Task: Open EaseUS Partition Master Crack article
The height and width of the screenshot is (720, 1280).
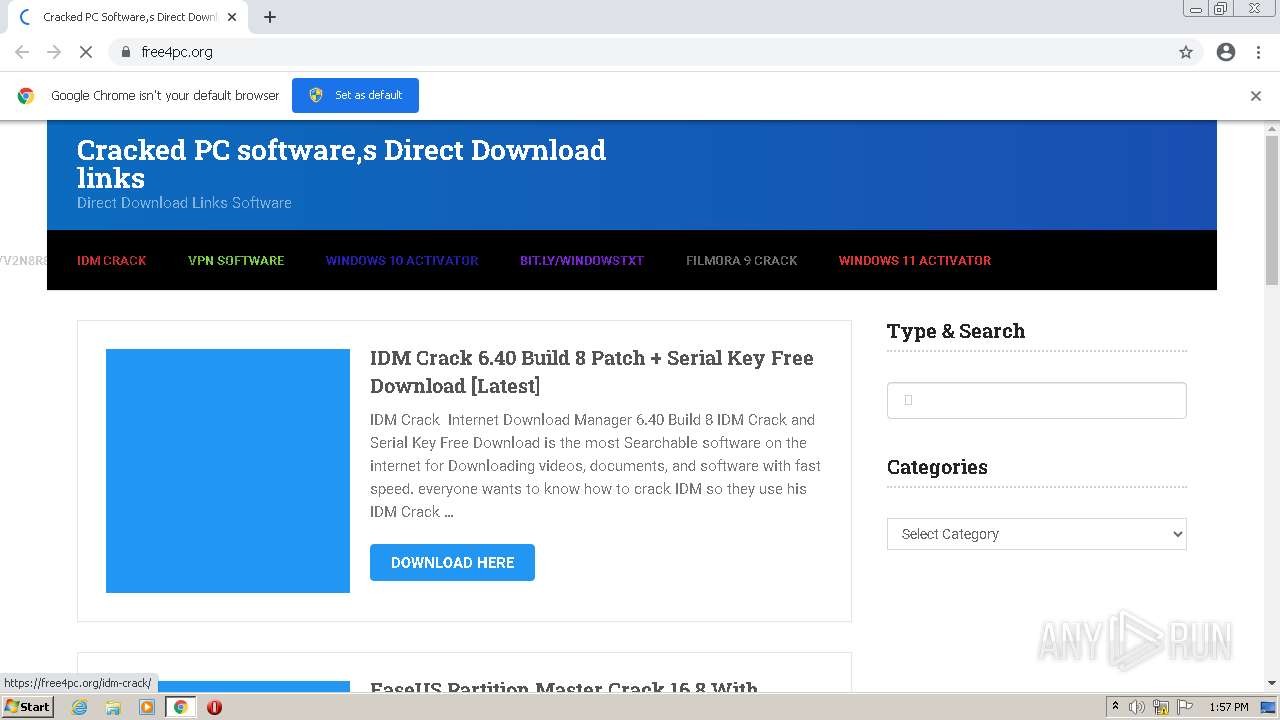Action: pos(564,688)
